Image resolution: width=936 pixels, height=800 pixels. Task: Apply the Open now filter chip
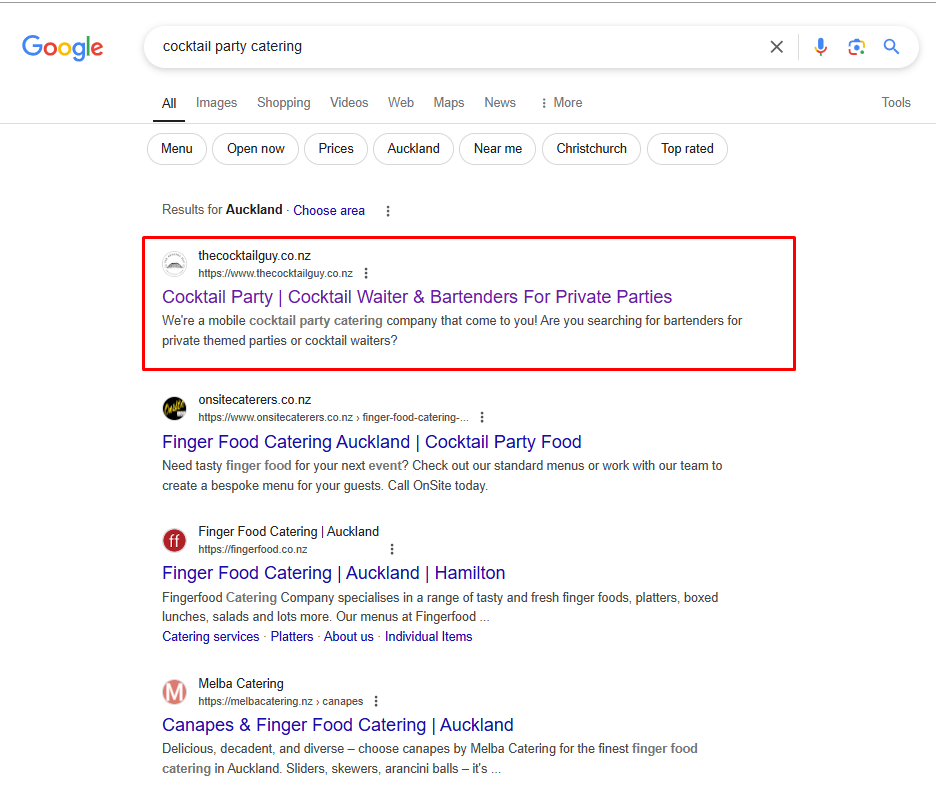click(x=255, y=149)
